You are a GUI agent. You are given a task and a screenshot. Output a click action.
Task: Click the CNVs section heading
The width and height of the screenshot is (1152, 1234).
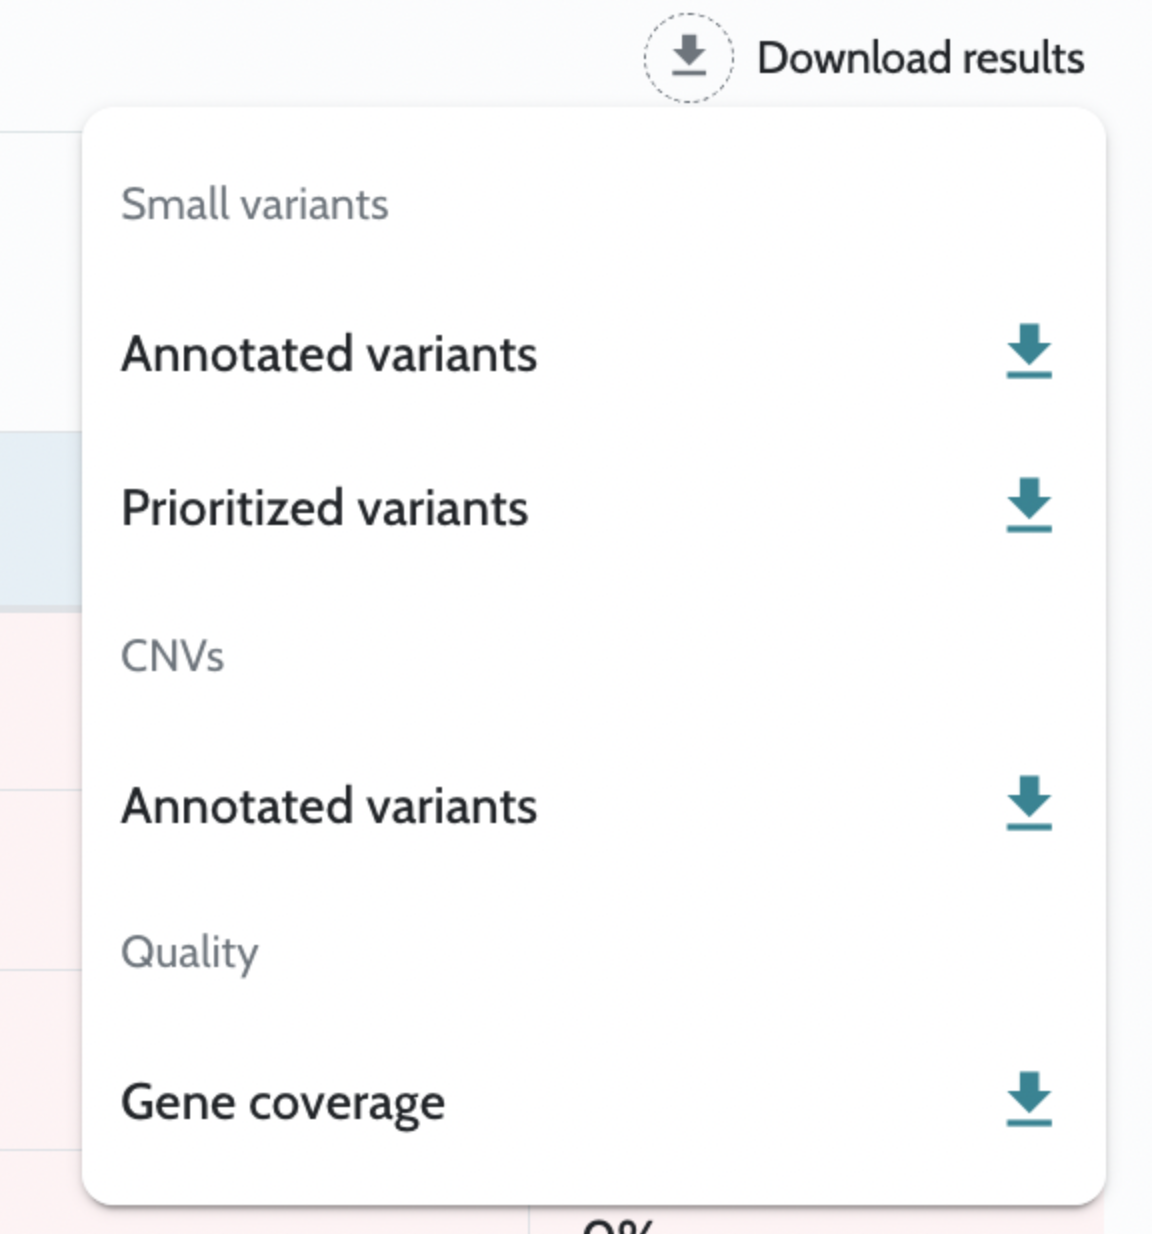click(172, 656)
